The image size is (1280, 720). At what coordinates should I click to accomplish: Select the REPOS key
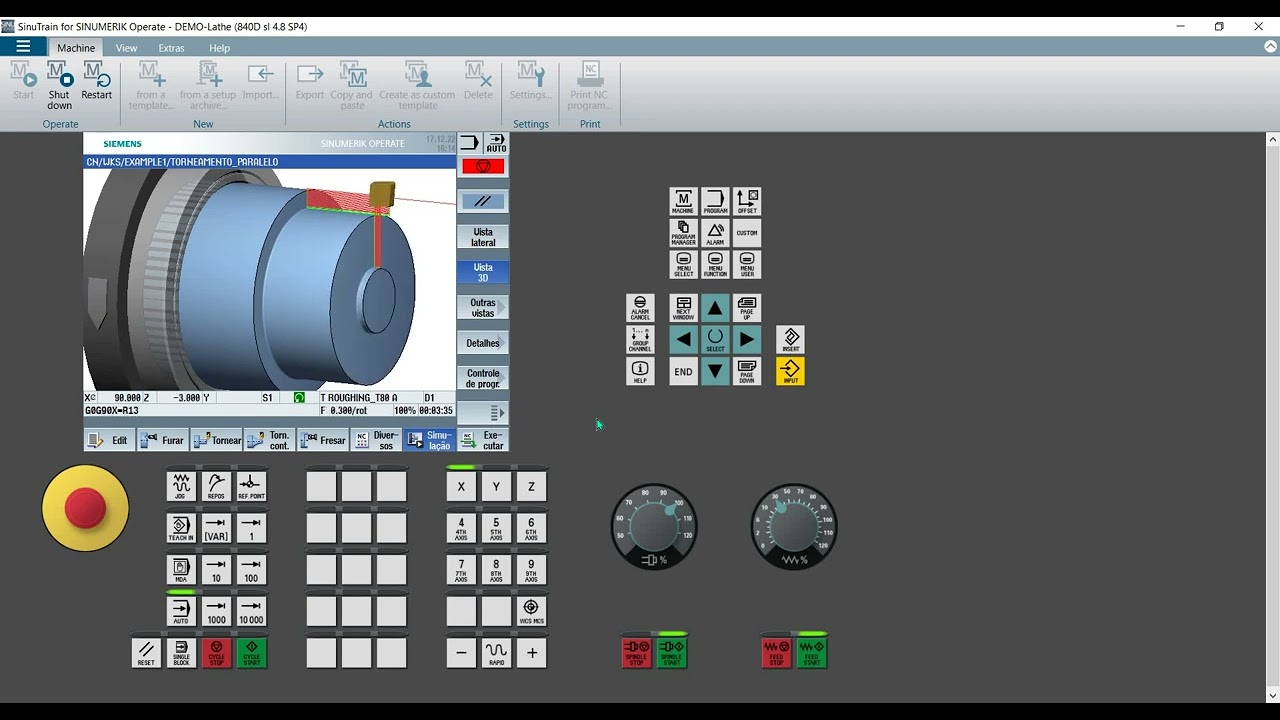[216, 486]
